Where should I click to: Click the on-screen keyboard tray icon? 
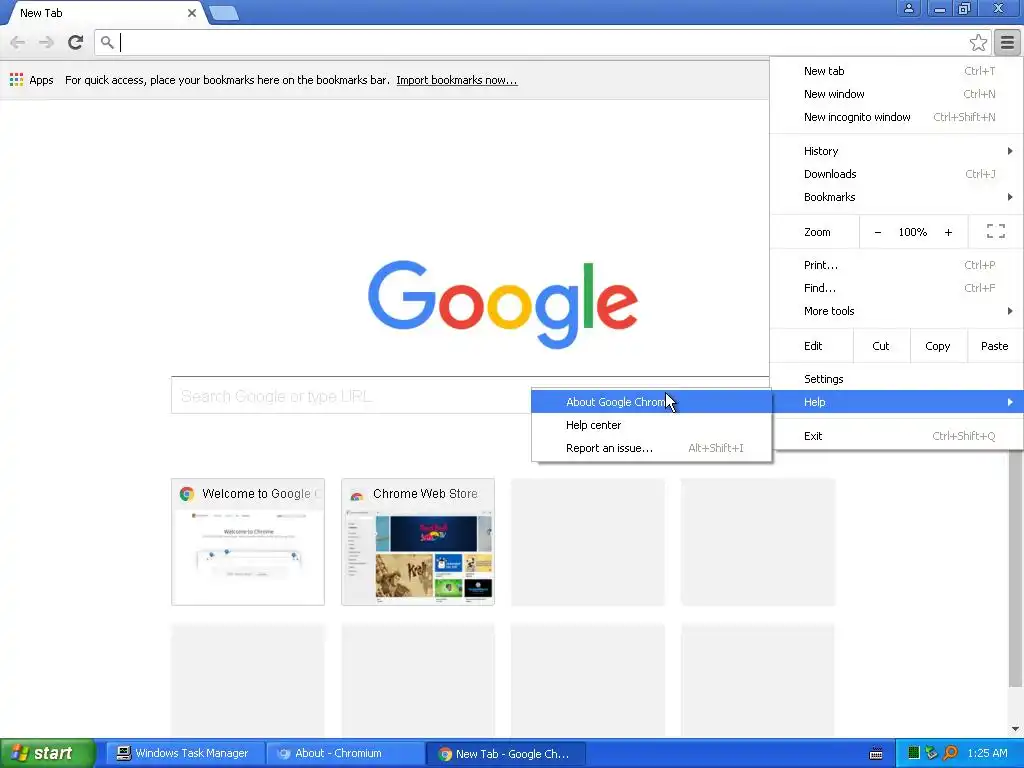876,754
